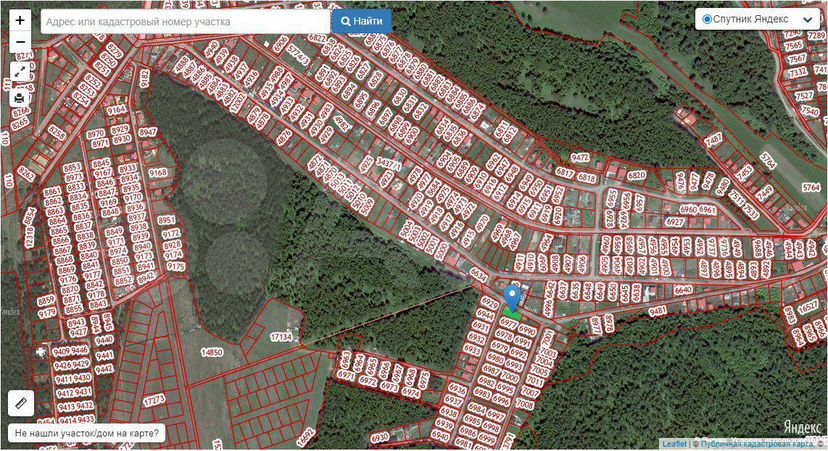Select land parcel 14850
Image resolution: width=828 pixels, height=451 pixels.
click(211, 352)
